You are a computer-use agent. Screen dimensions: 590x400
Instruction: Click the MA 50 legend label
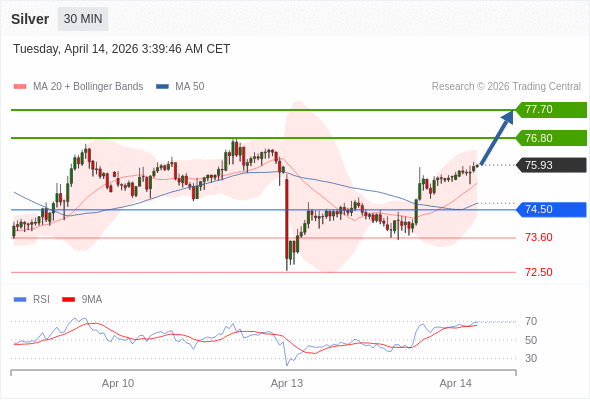pos(190,87)
